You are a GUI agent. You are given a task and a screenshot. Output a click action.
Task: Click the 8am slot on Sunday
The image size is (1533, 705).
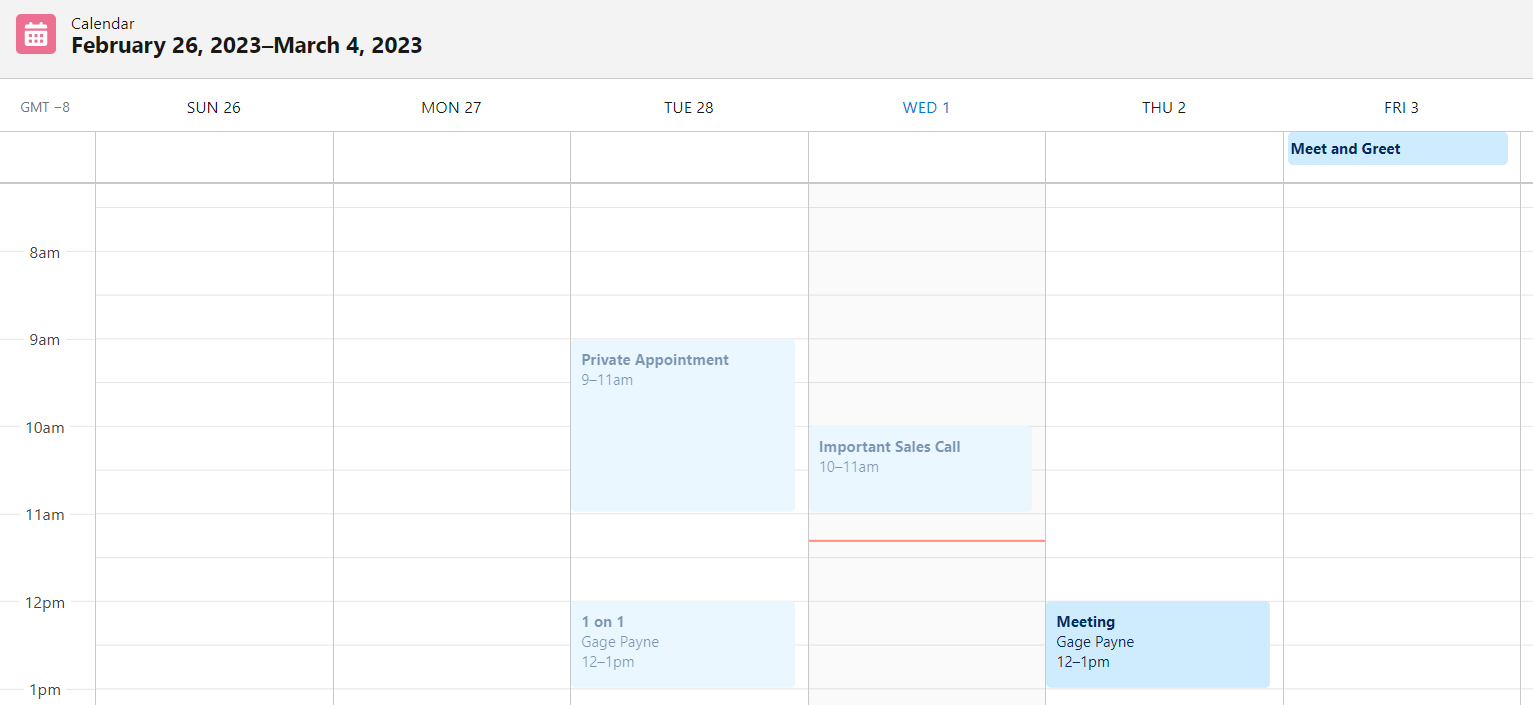[214, 273]
